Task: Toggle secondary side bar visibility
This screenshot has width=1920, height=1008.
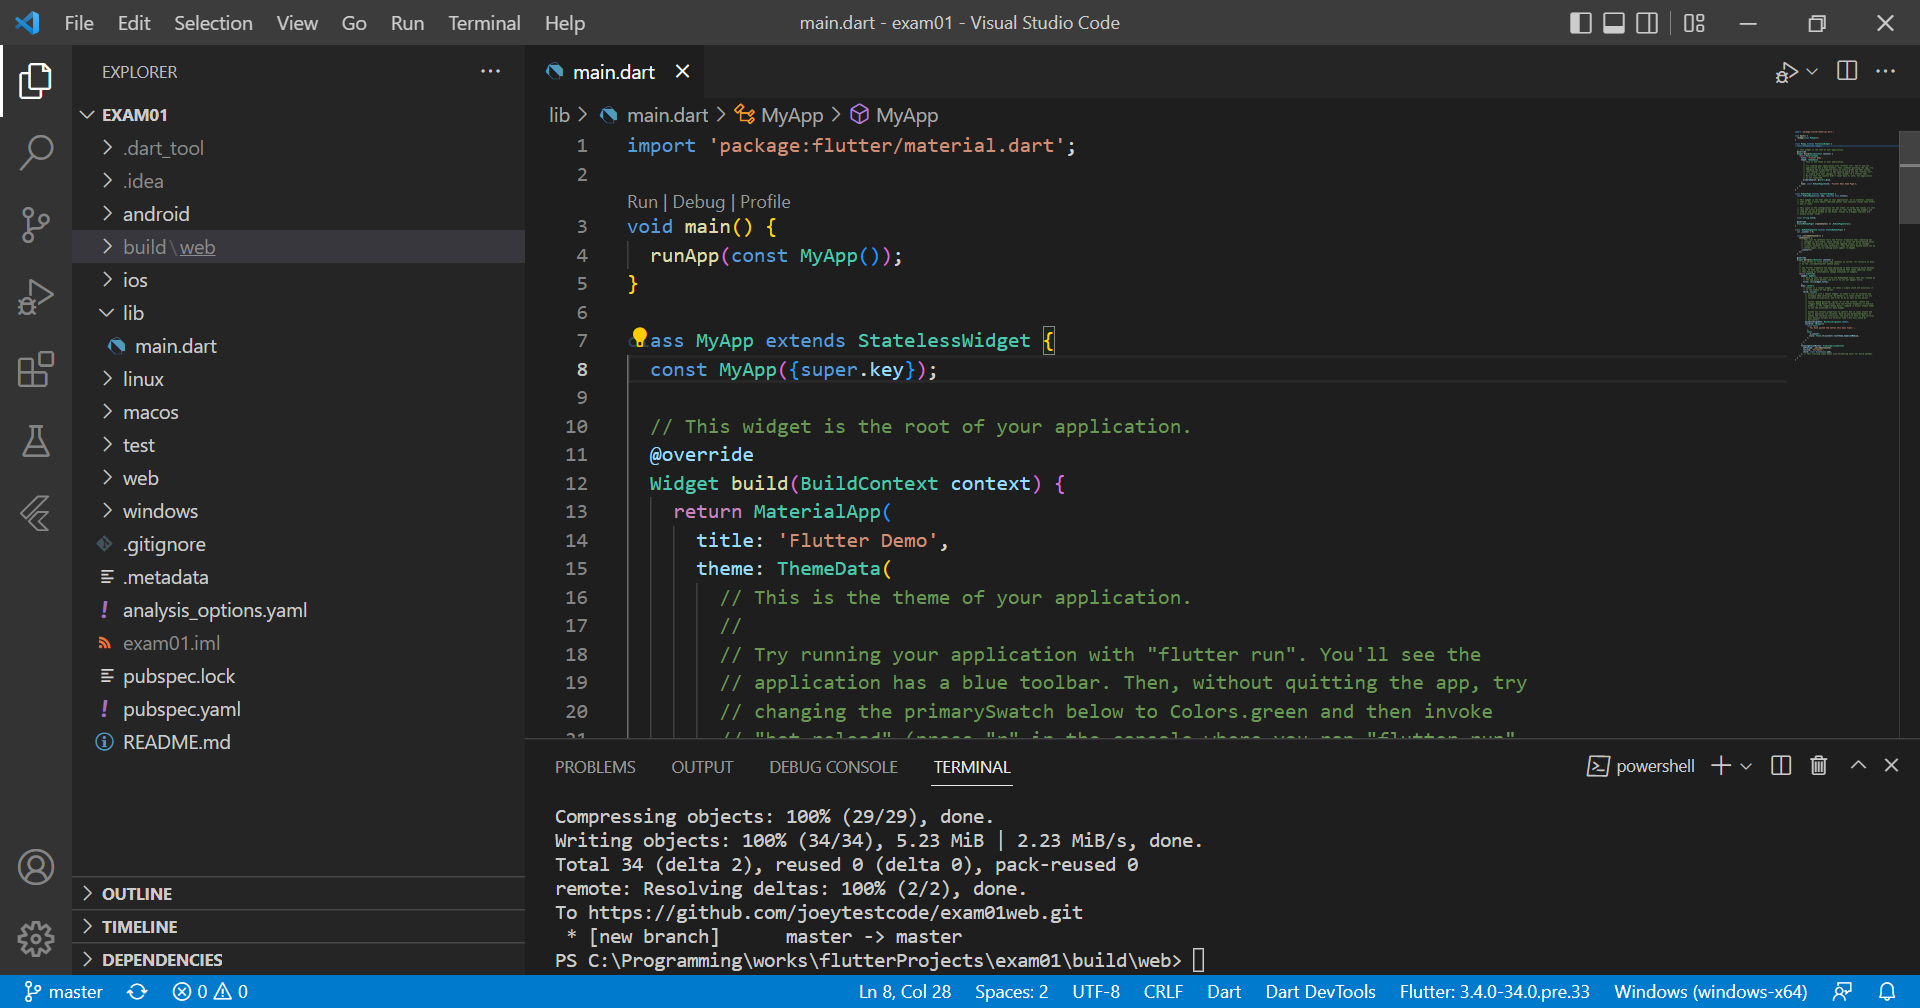Action: [1647, 23]
